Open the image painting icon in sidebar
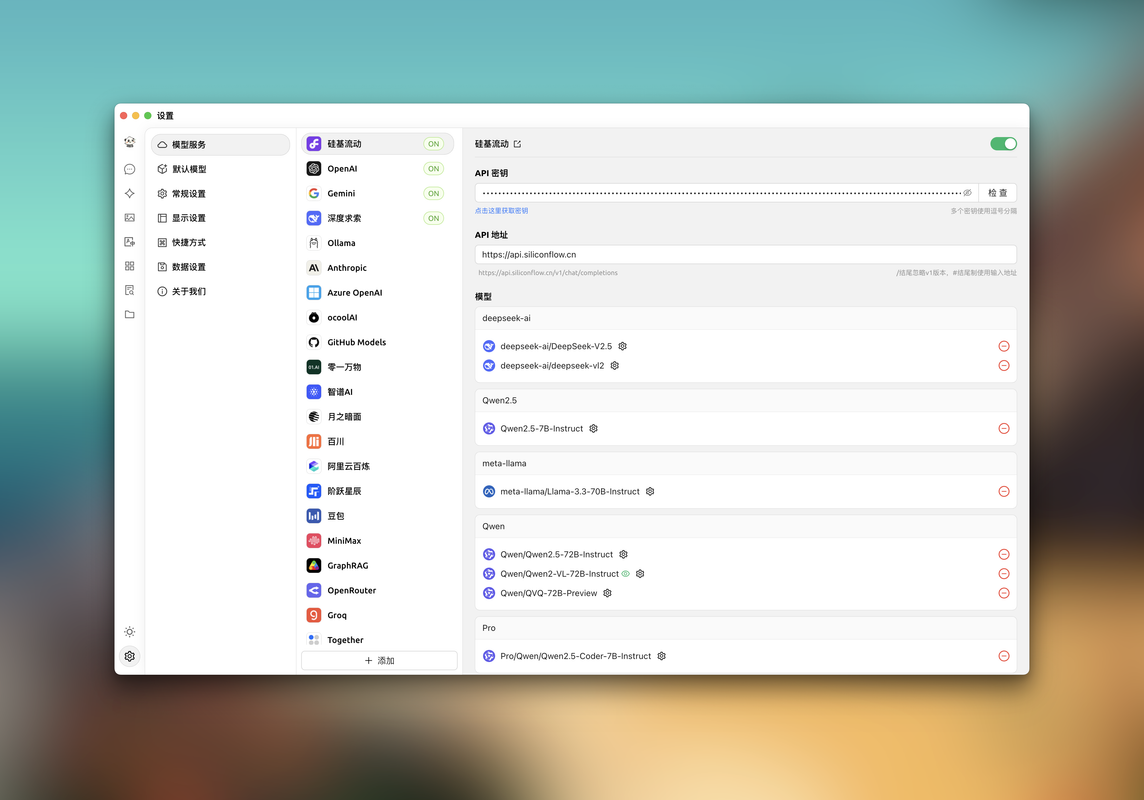The image size is (1144, 800). [x=129, y=217]
